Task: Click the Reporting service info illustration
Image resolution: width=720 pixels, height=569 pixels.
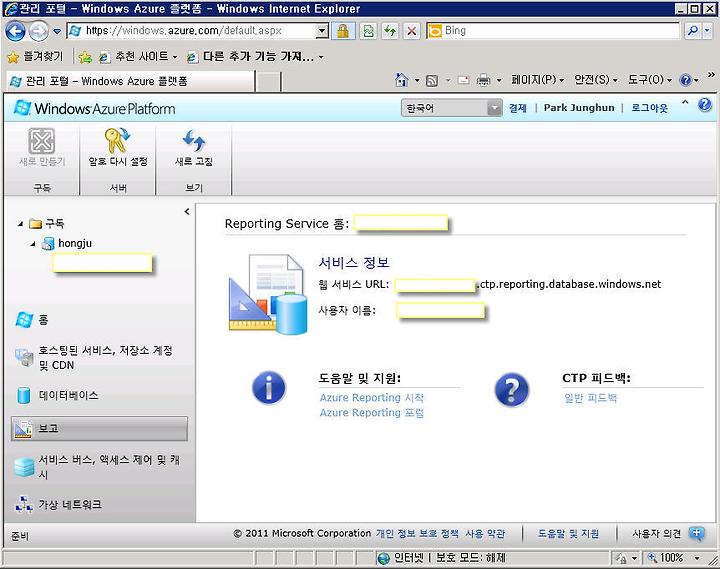Action: pos(268,294)
